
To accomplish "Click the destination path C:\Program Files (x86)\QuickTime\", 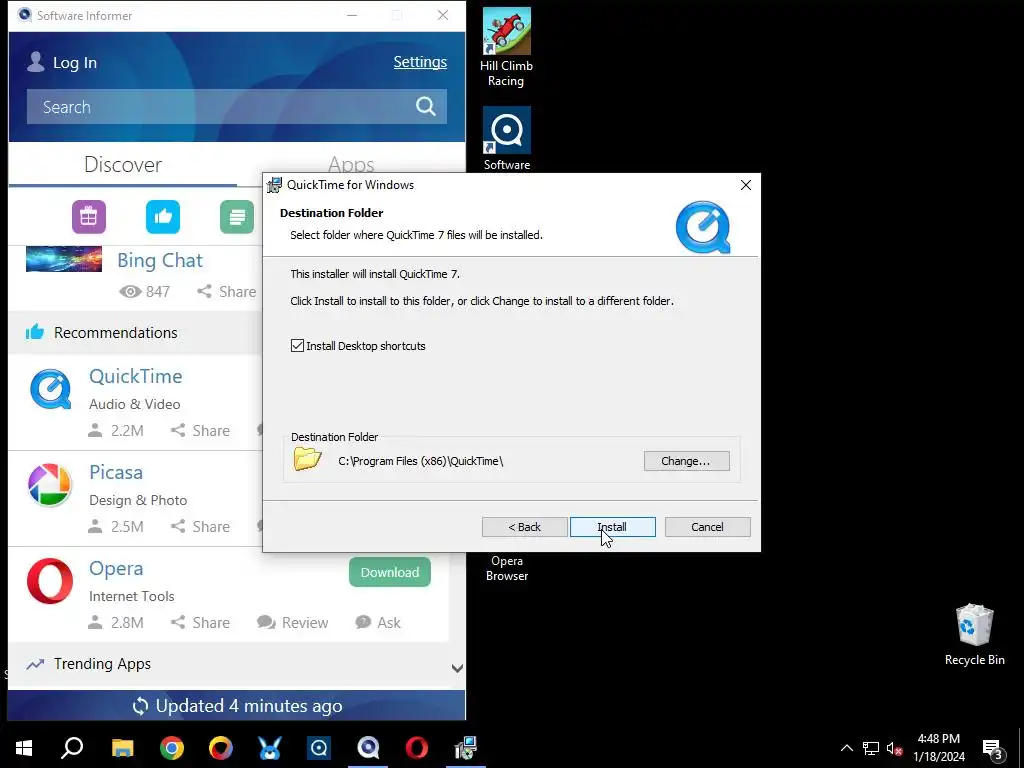I will click(421, 461).
